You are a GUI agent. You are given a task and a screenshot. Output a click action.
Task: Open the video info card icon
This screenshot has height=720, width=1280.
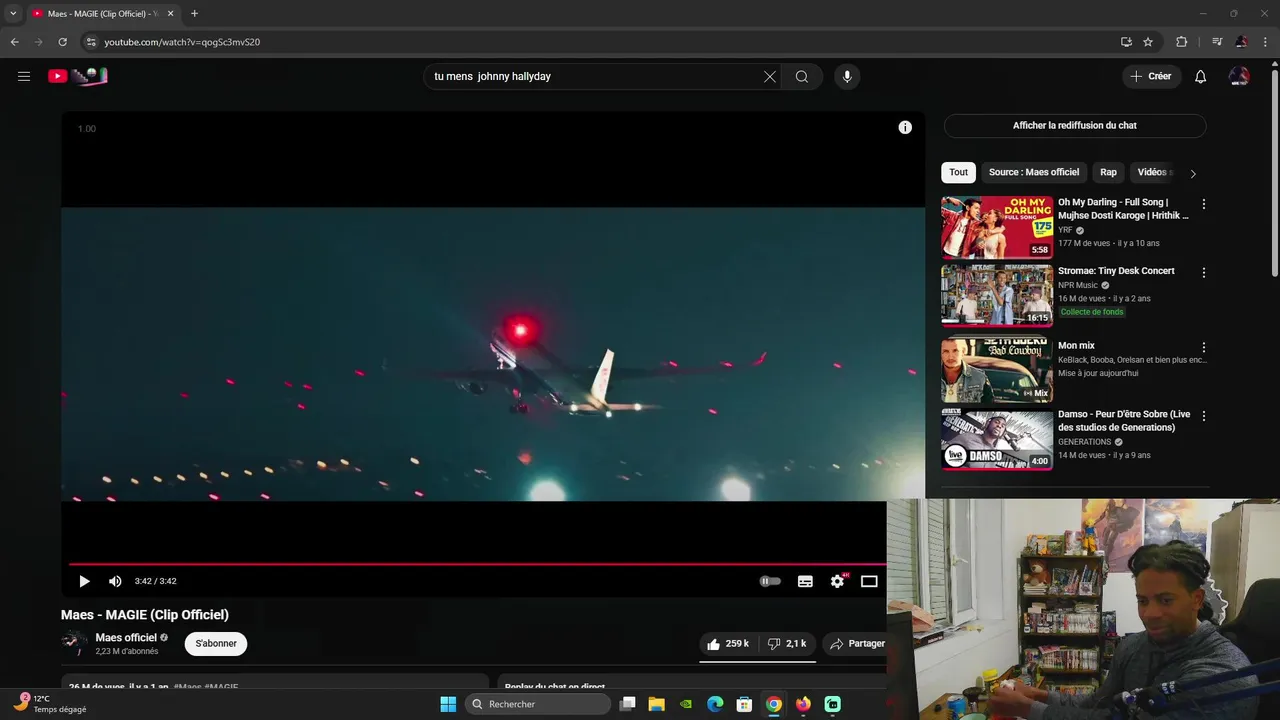pyautogui.click(x=905, y=127)
